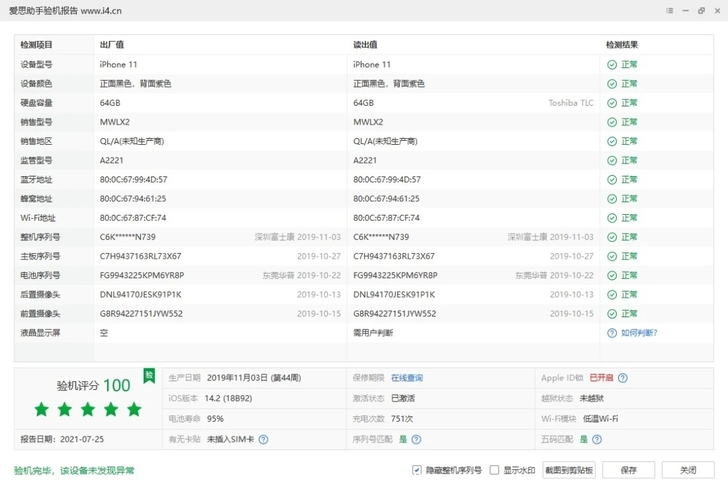The image size is (728, 495).
Task: Click the question icon in 液晶显示屏 row
Action: (612, 333)
